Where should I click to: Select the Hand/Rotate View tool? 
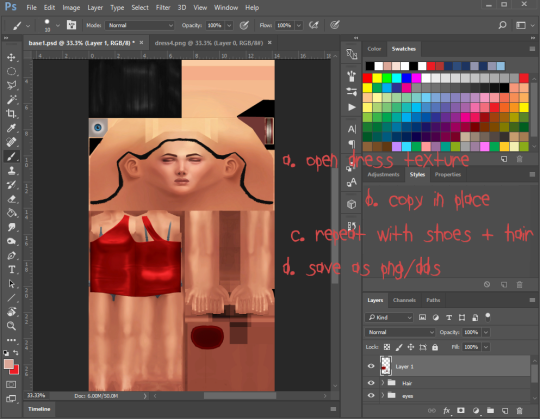[x=11, y=312]
